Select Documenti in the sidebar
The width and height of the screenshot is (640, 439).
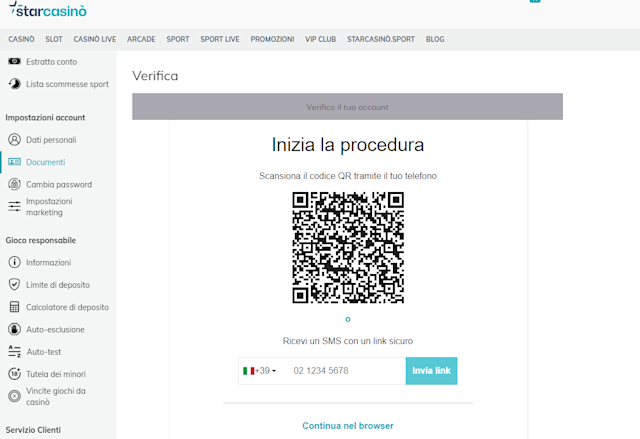[x=46, y=162]
